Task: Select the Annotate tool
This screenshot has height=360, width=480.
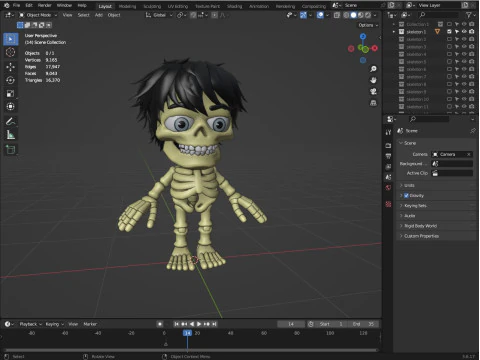Action: 11,121
